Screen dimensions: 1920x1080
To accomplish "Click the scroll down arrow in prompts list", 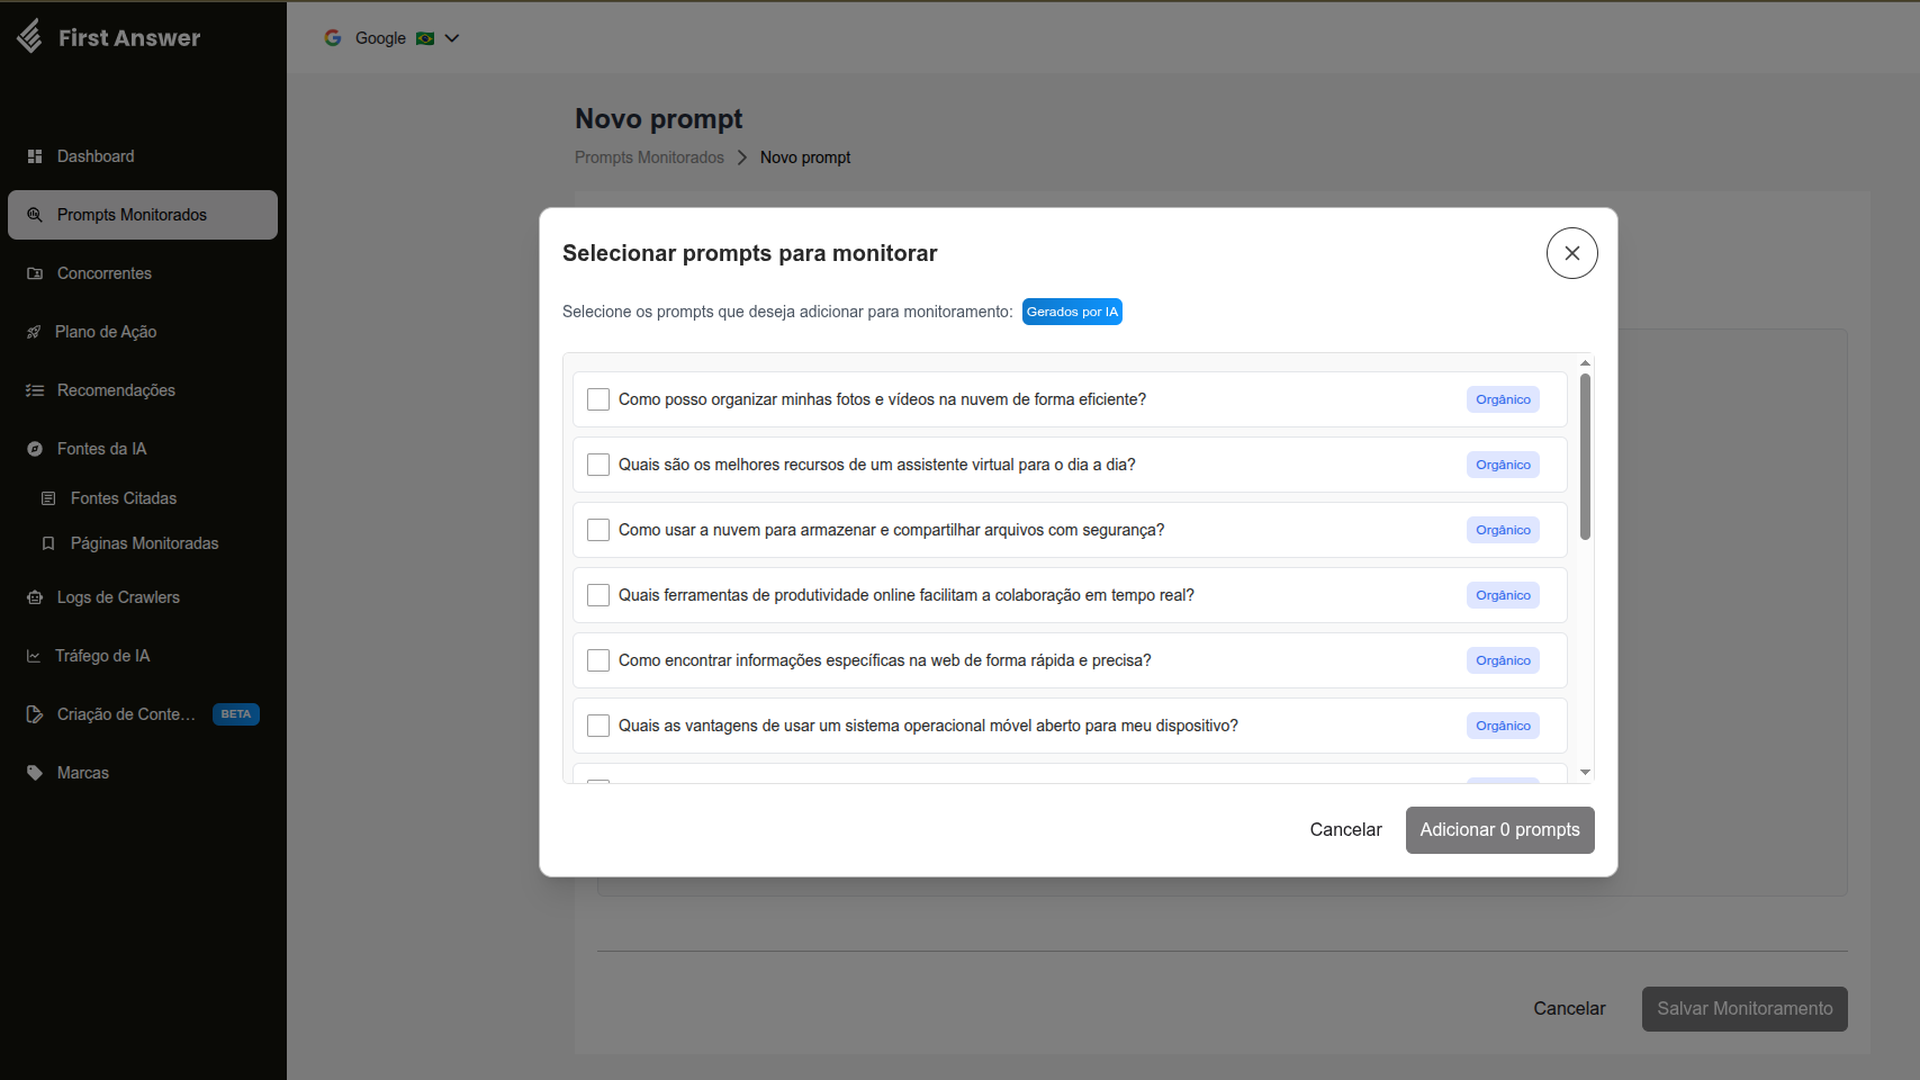I will click(1585, 772).
